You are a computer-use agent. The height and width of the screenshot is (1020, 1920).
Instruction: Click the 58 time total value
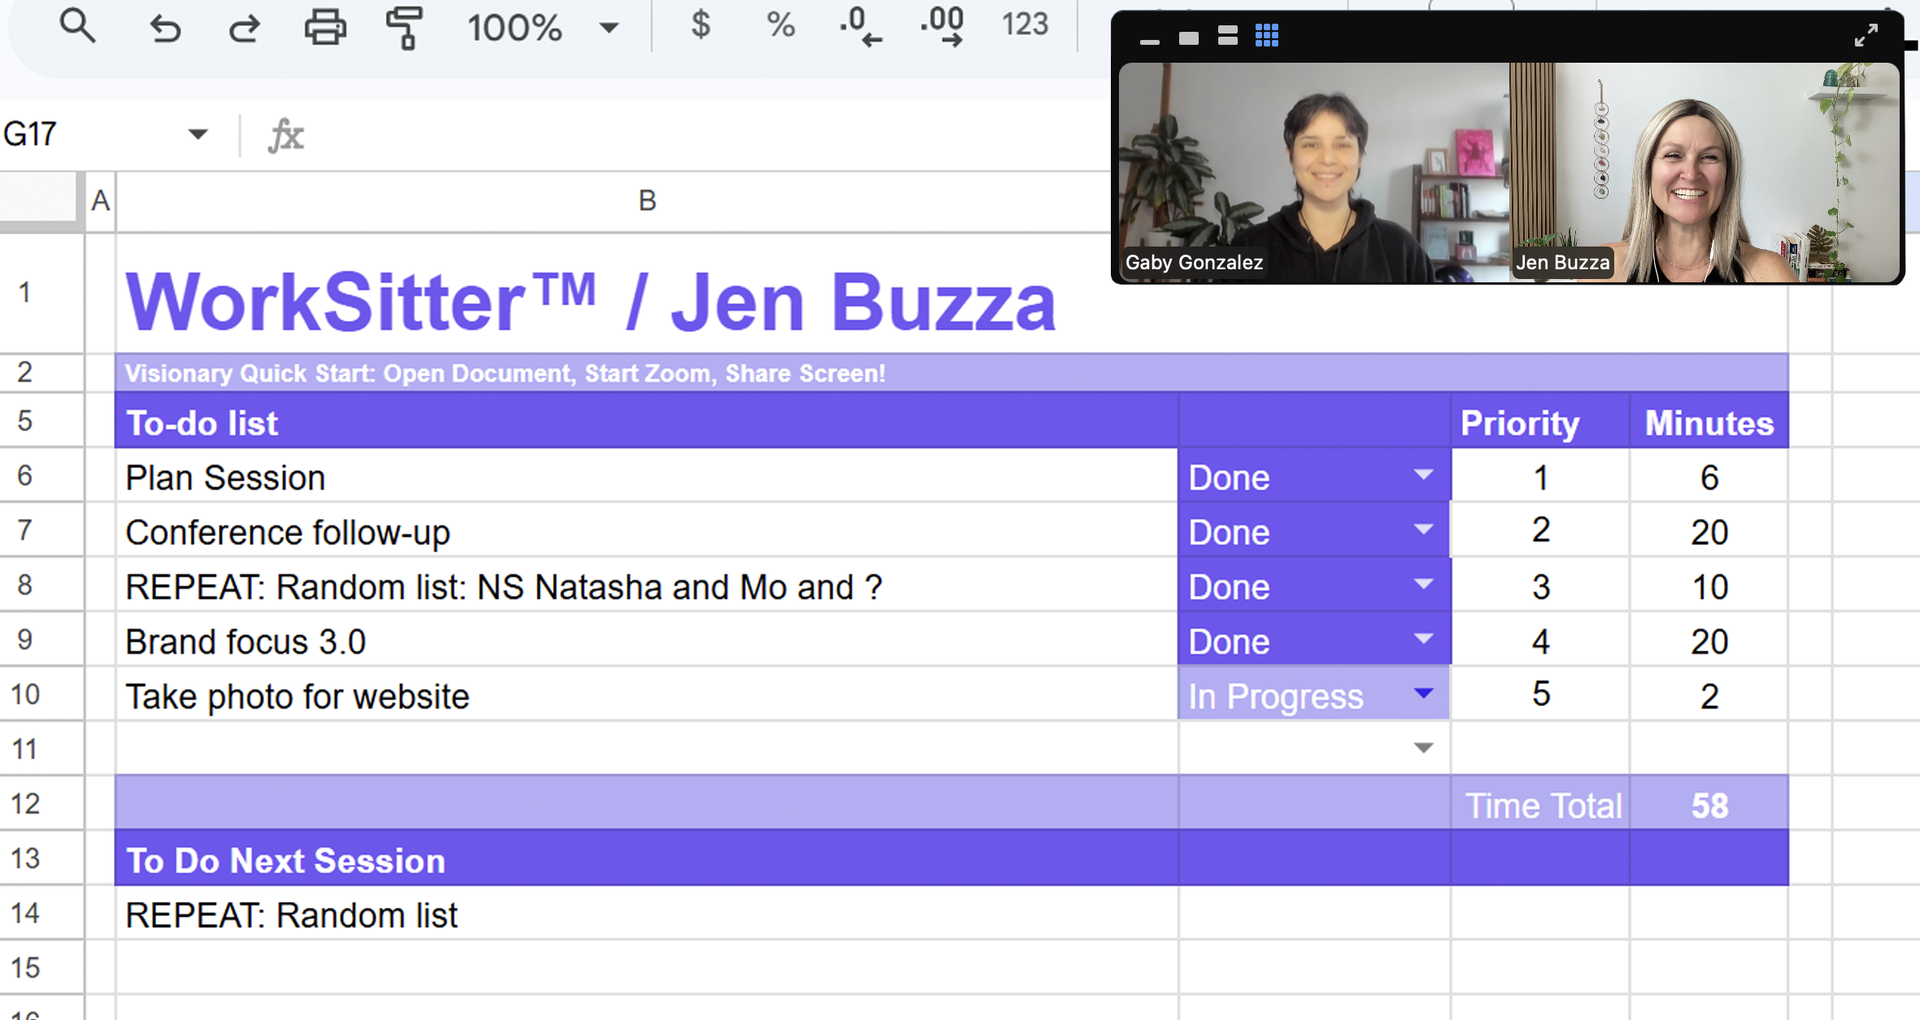click(x=1709, y=804)
